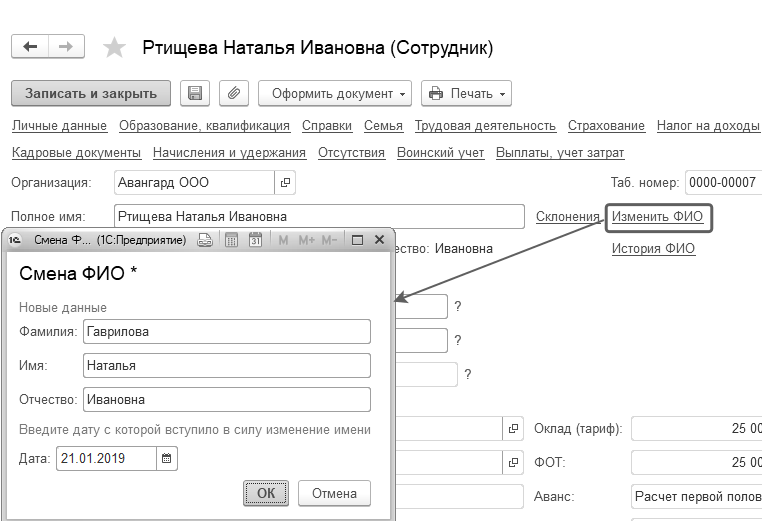763x523 pixels.
Task: Open Воинский учет link
Action: 440,153
